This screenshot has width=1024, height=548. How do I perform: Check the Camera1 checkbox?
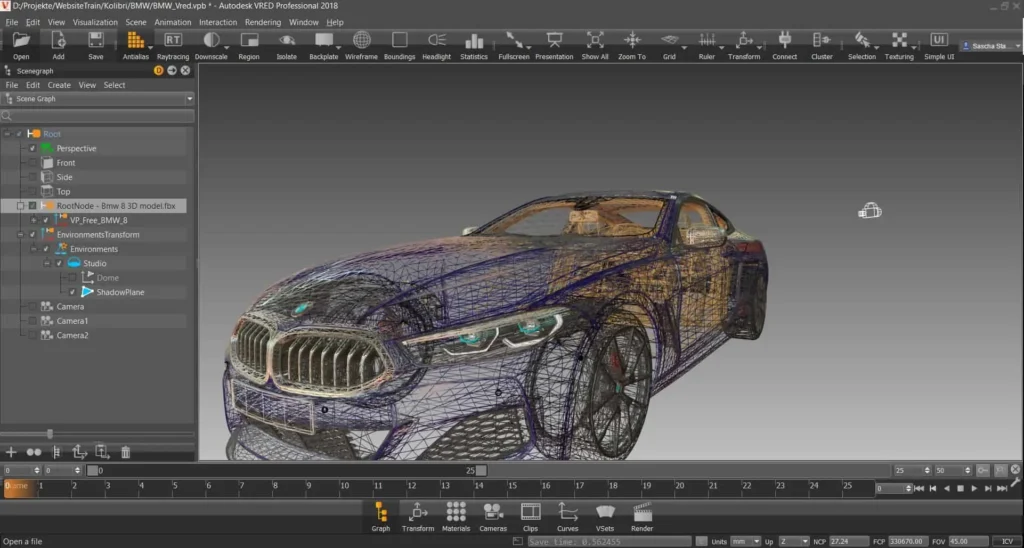[32, 321]
